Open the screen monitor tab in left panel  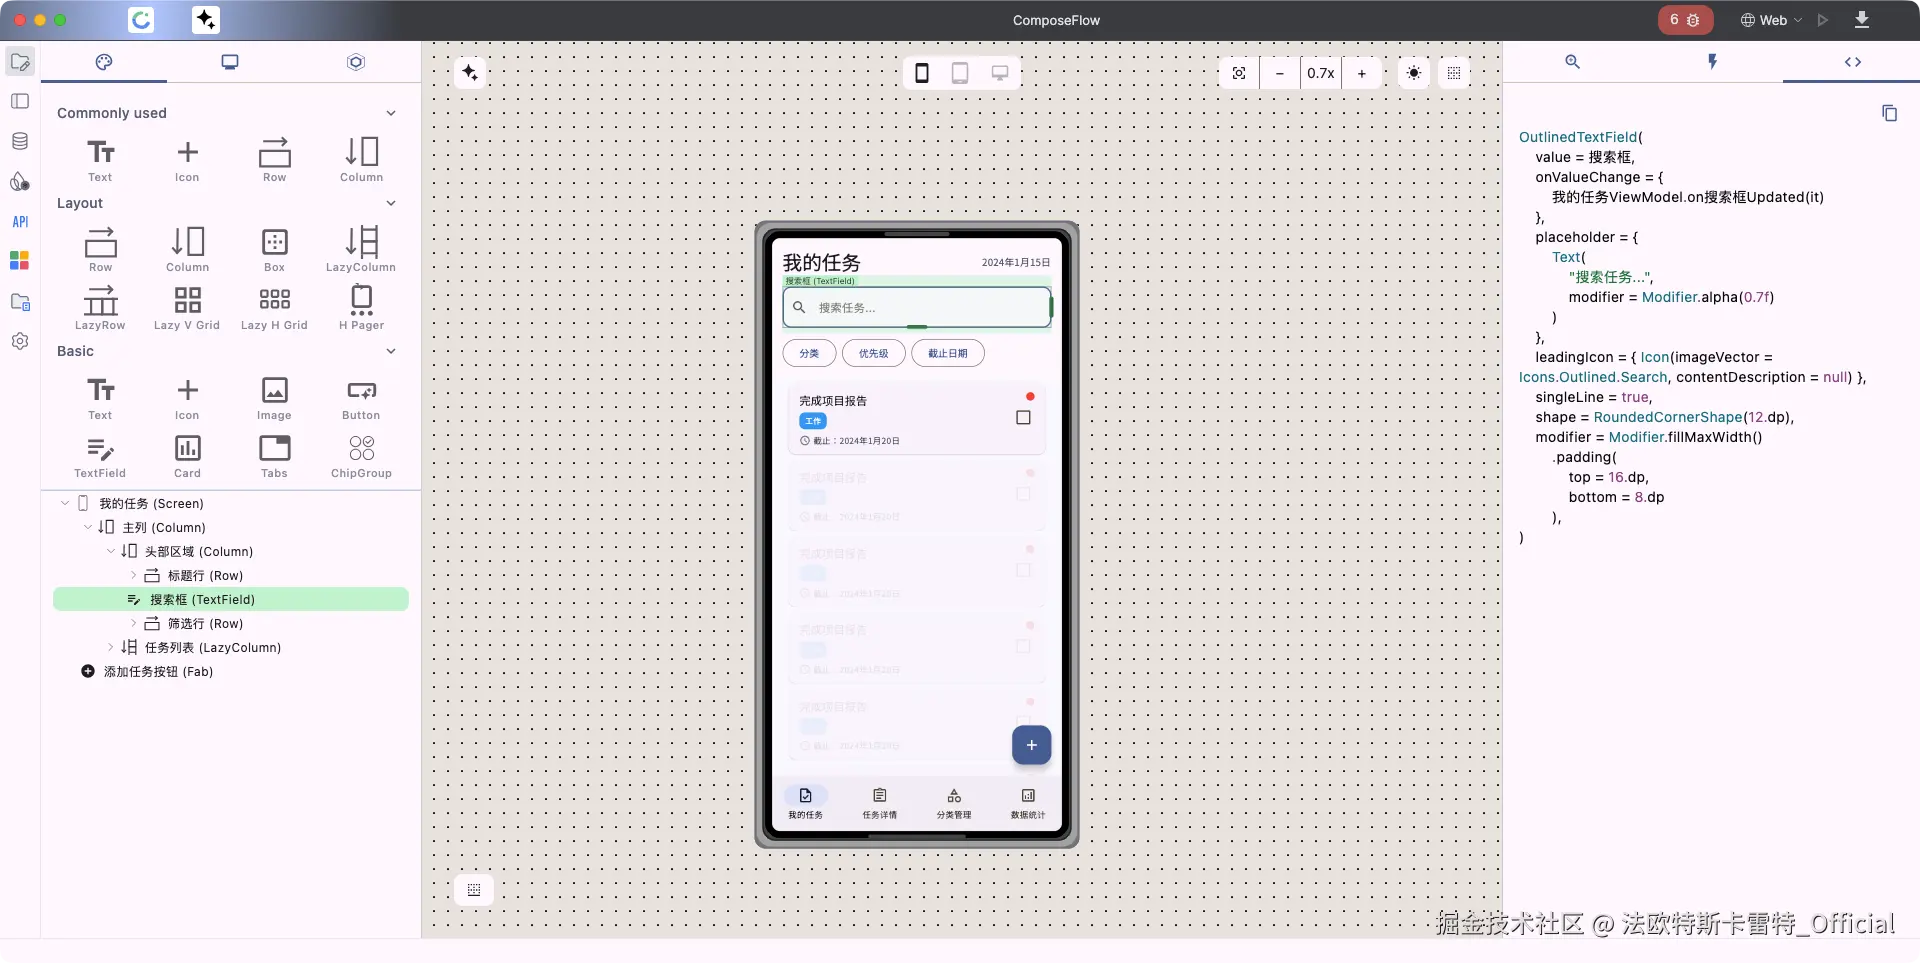coord(230,62)
